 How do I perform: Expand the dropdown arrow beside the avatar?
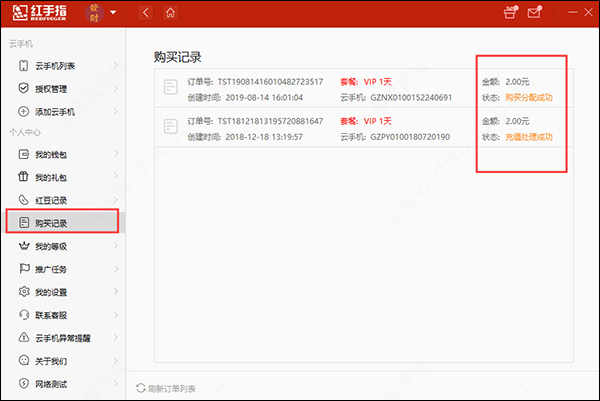pos(113,12)
